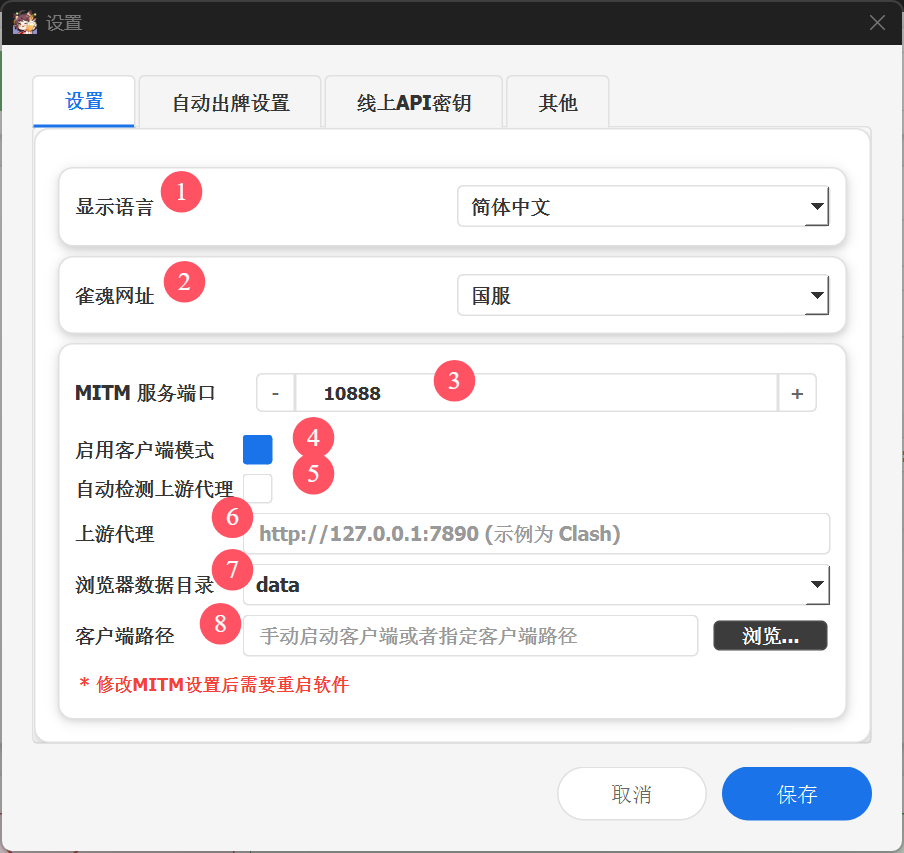Disable the 启用客户端模式 checkbox
The height and width of the screenshot is (853, 904).
[x=258, y=450]
